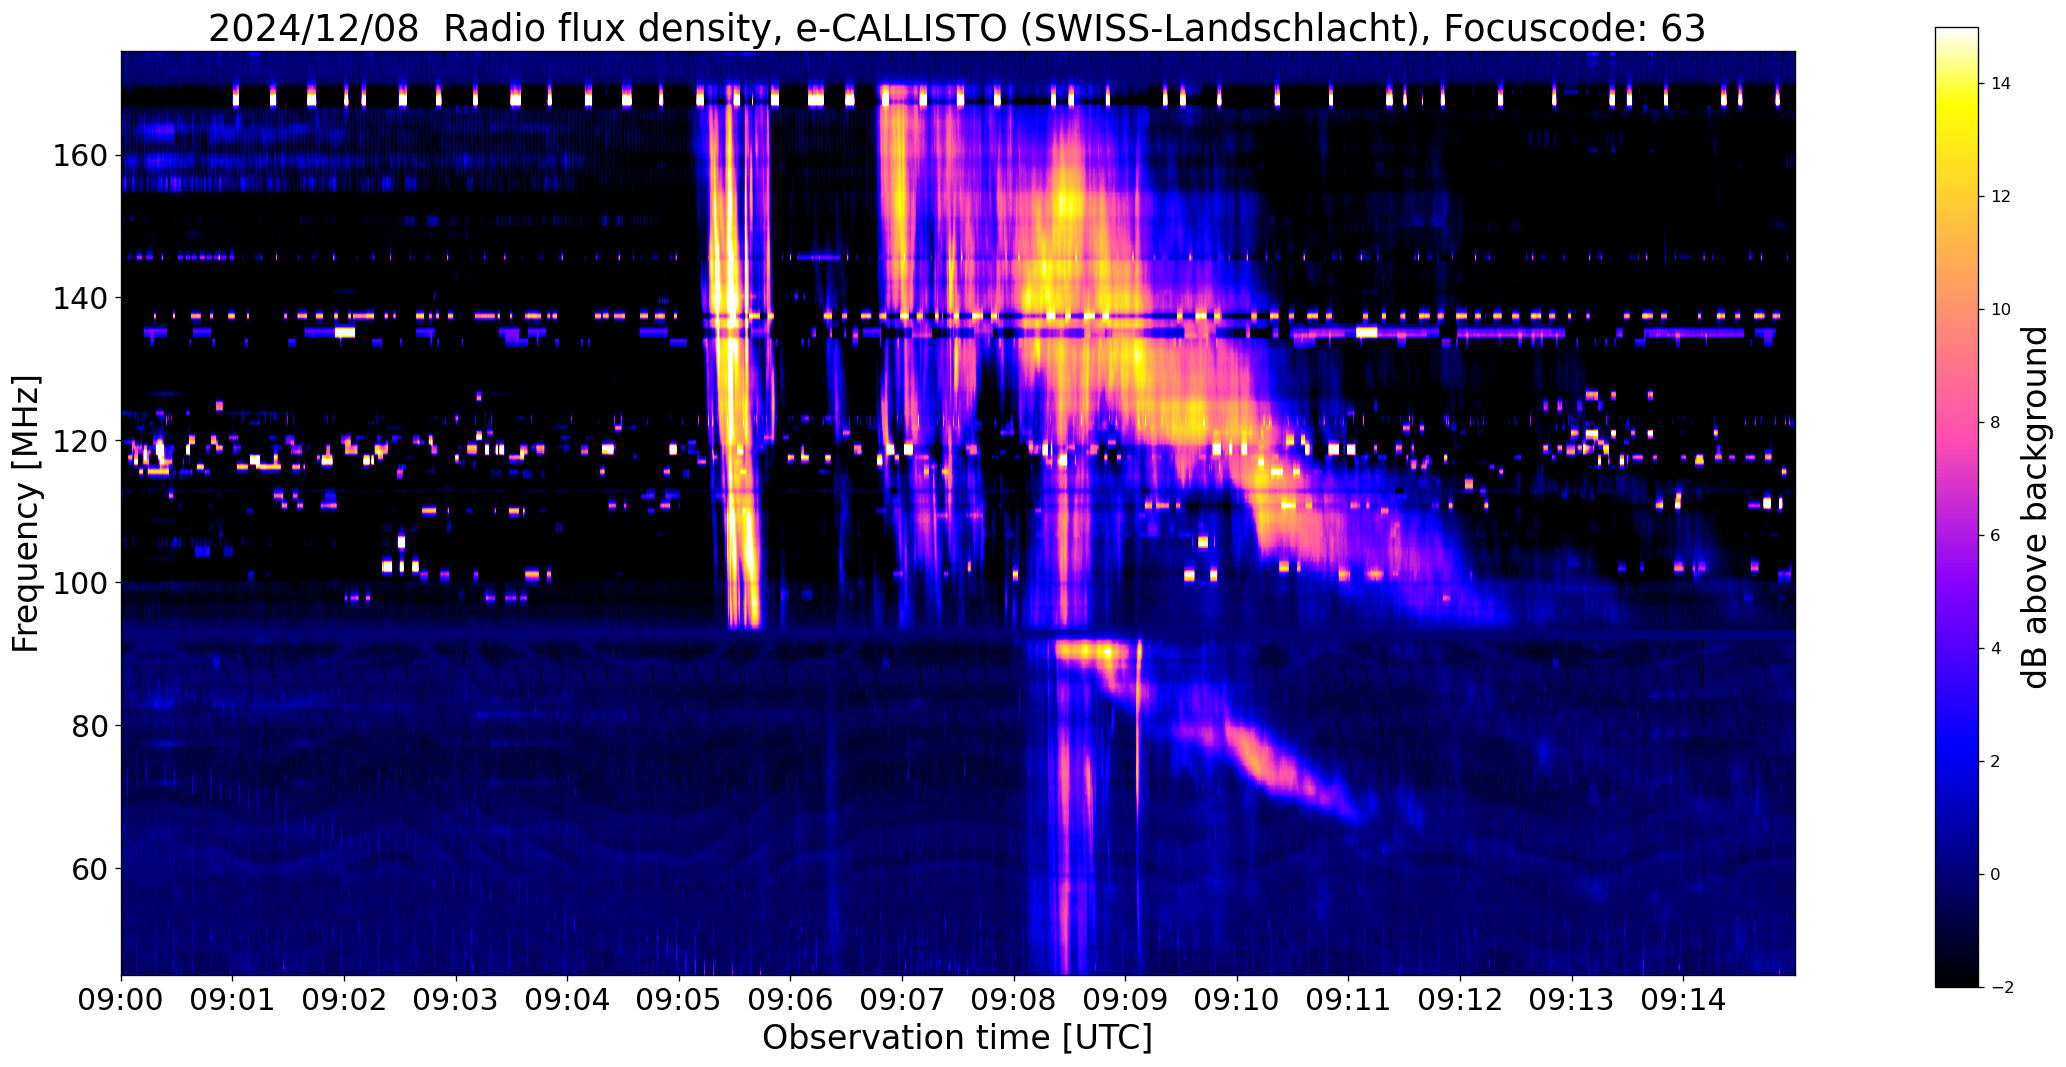Image resolution: width=2066 pixels, height=1067 pixels.
Task: Click the 09:02 time tick label
Action: coord(344,1000)
